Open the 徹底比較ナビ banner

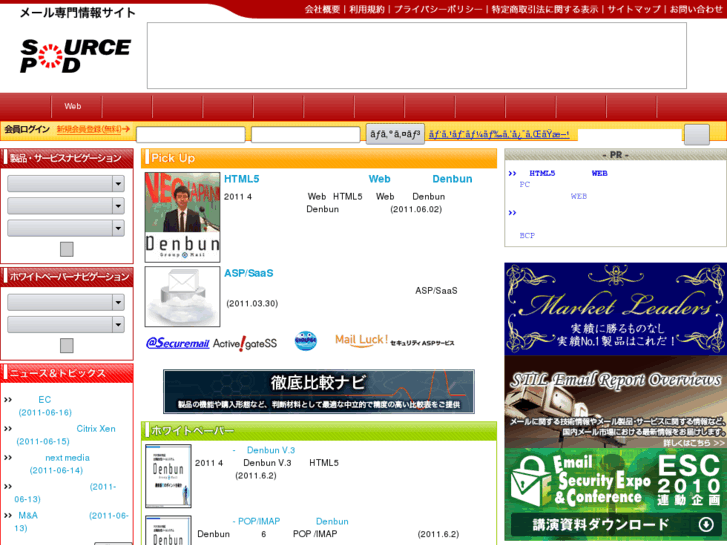coord(319,391)
